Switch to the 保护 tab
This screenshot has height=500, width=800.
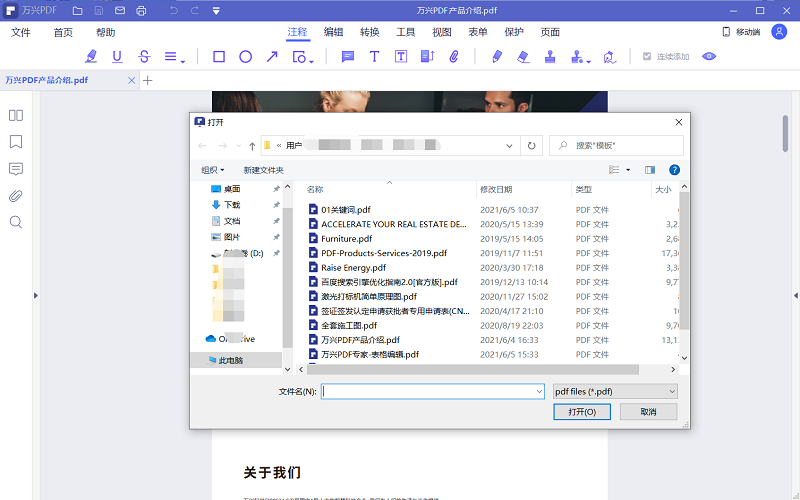pos(514,32)
